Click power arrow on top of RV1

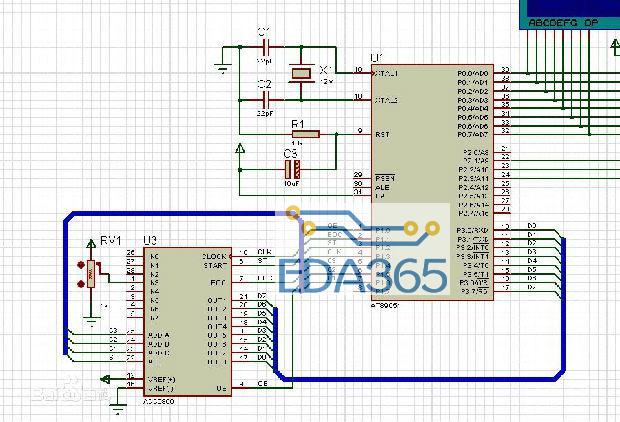91,244
